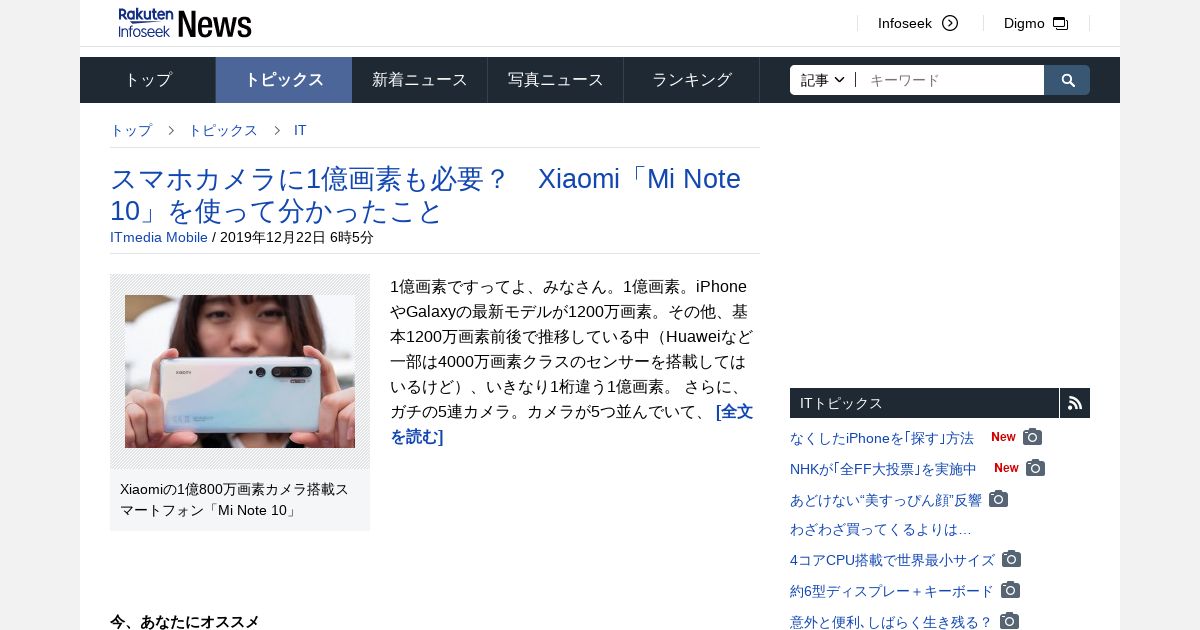Click the Rakuten Infoseek News logo

[x=185, y=22]
